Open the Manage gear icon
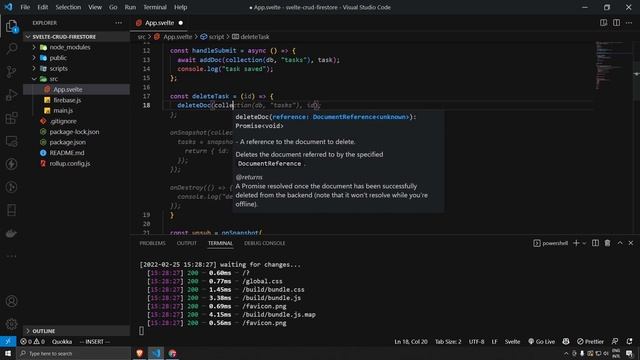This screenshot has width=640, height=360. (11, 324)
